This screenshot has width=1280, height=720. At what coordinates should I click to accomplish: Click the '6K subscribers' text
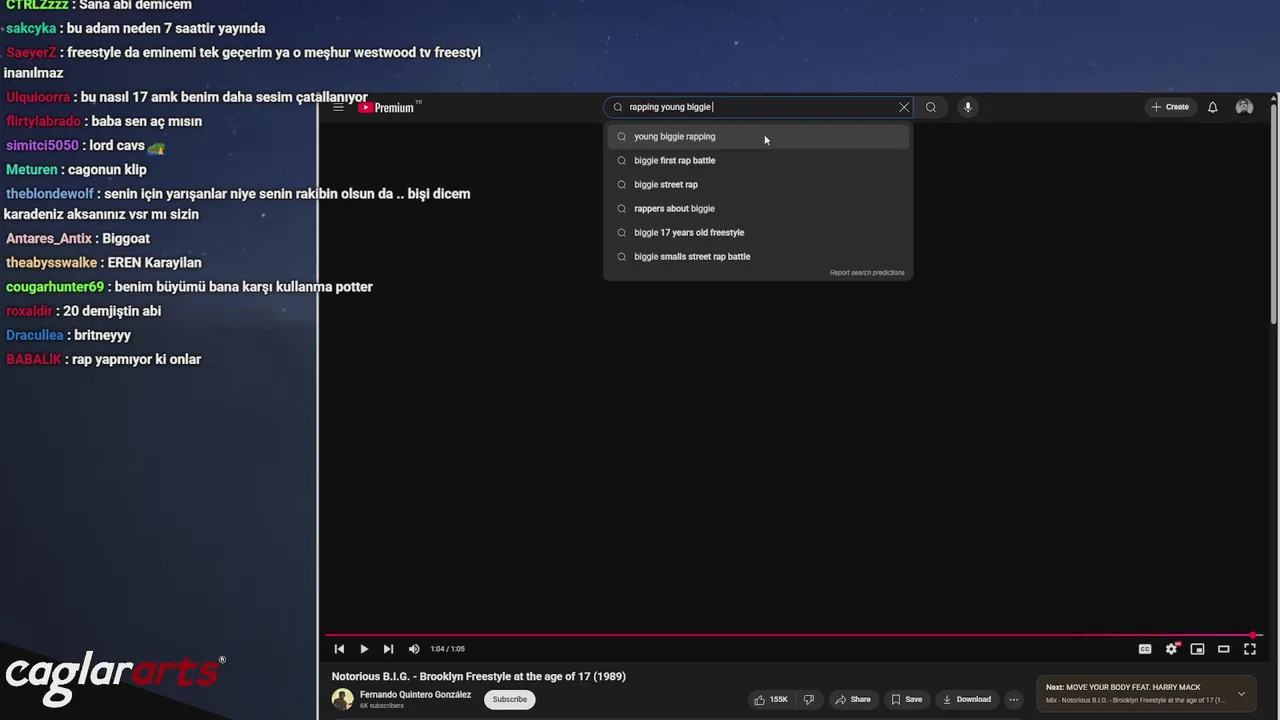382,706
